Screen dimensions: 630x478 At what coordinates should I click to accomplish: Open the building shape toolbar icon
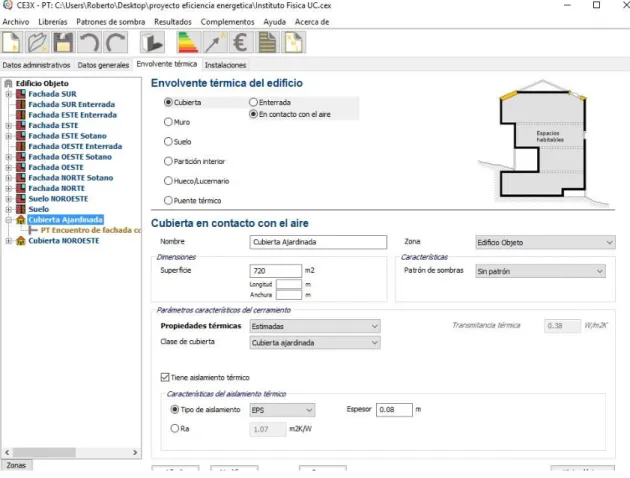pos(152,42)
